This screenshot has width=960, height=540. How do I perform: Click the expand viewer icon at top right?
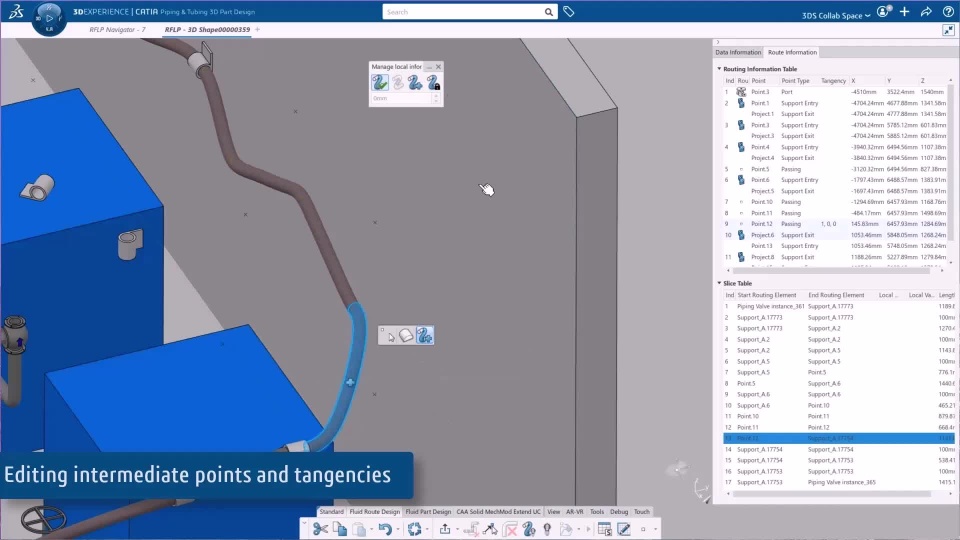point(948,30)
